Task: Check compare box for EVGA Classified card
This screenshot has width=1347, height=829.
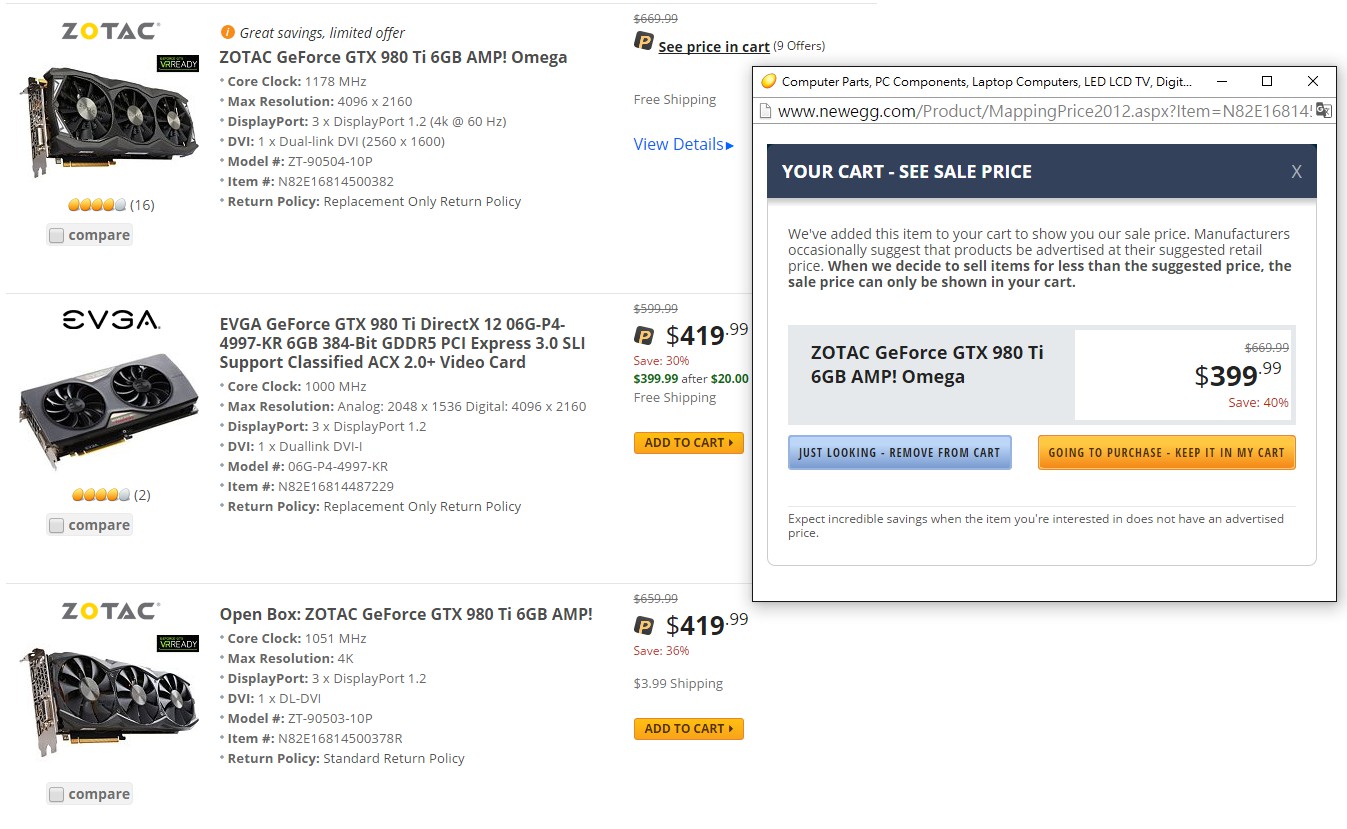Action: tap(57, 525)
